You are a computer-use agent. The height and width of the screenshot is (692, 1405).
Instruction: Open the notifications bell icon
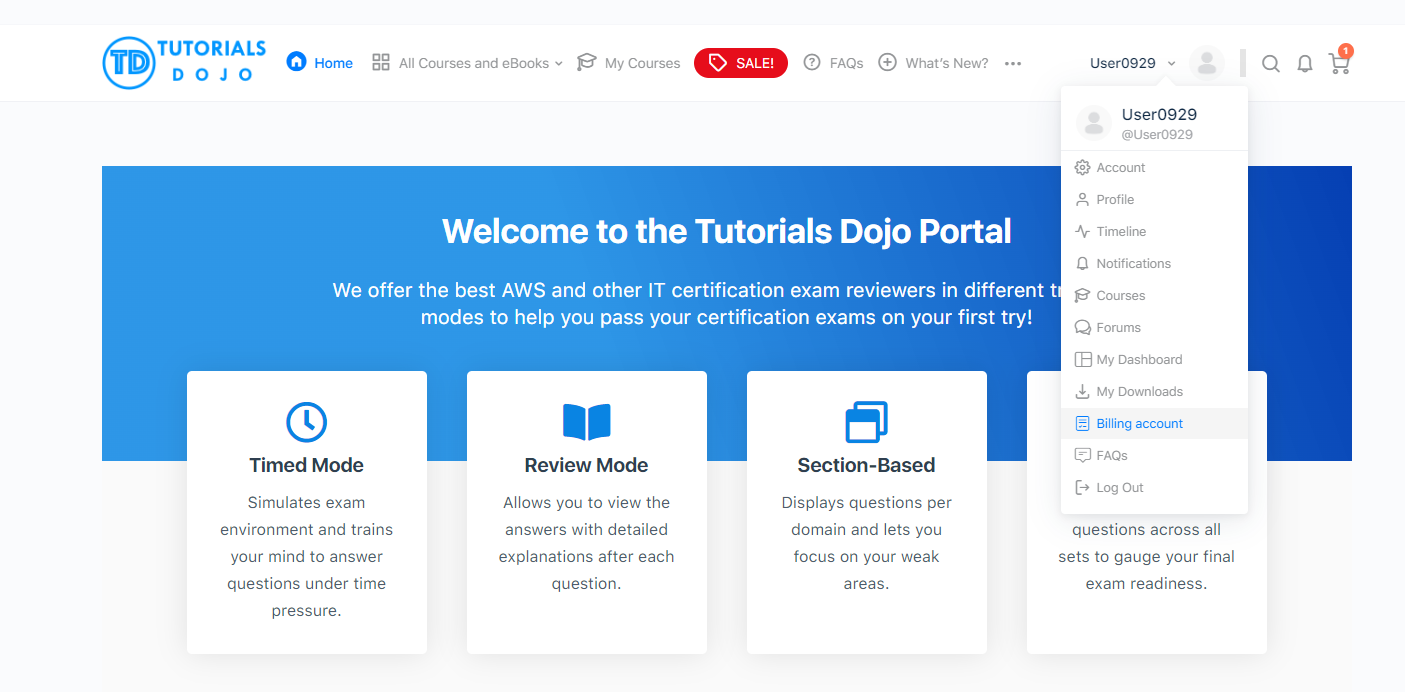[1305, 64]
